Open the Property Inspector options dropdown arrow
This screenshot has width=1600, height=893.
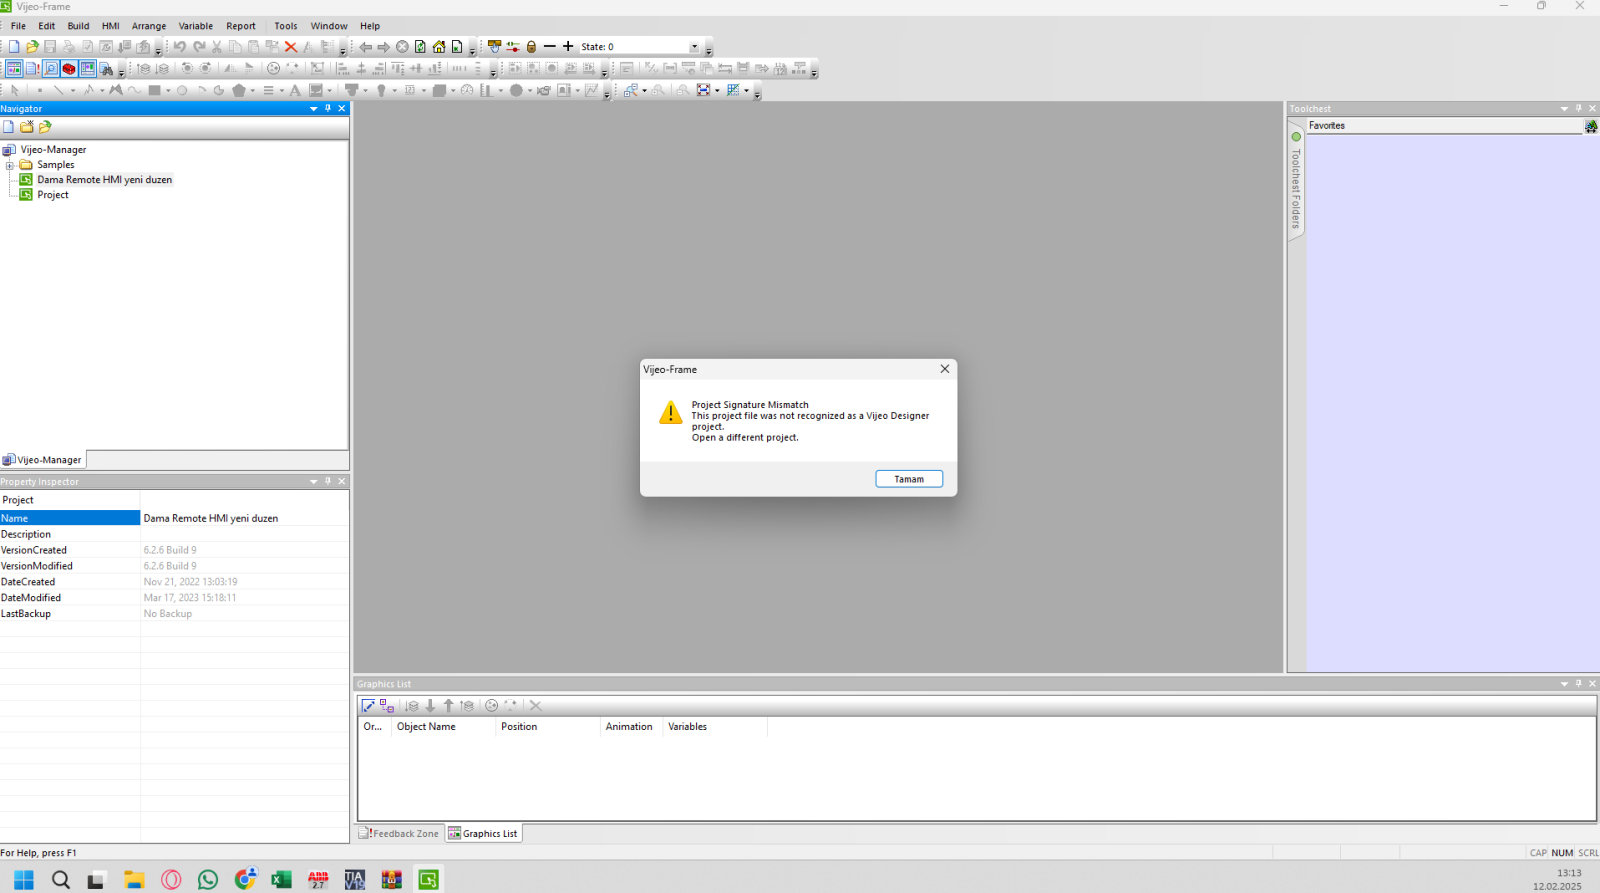coord(314,482)
